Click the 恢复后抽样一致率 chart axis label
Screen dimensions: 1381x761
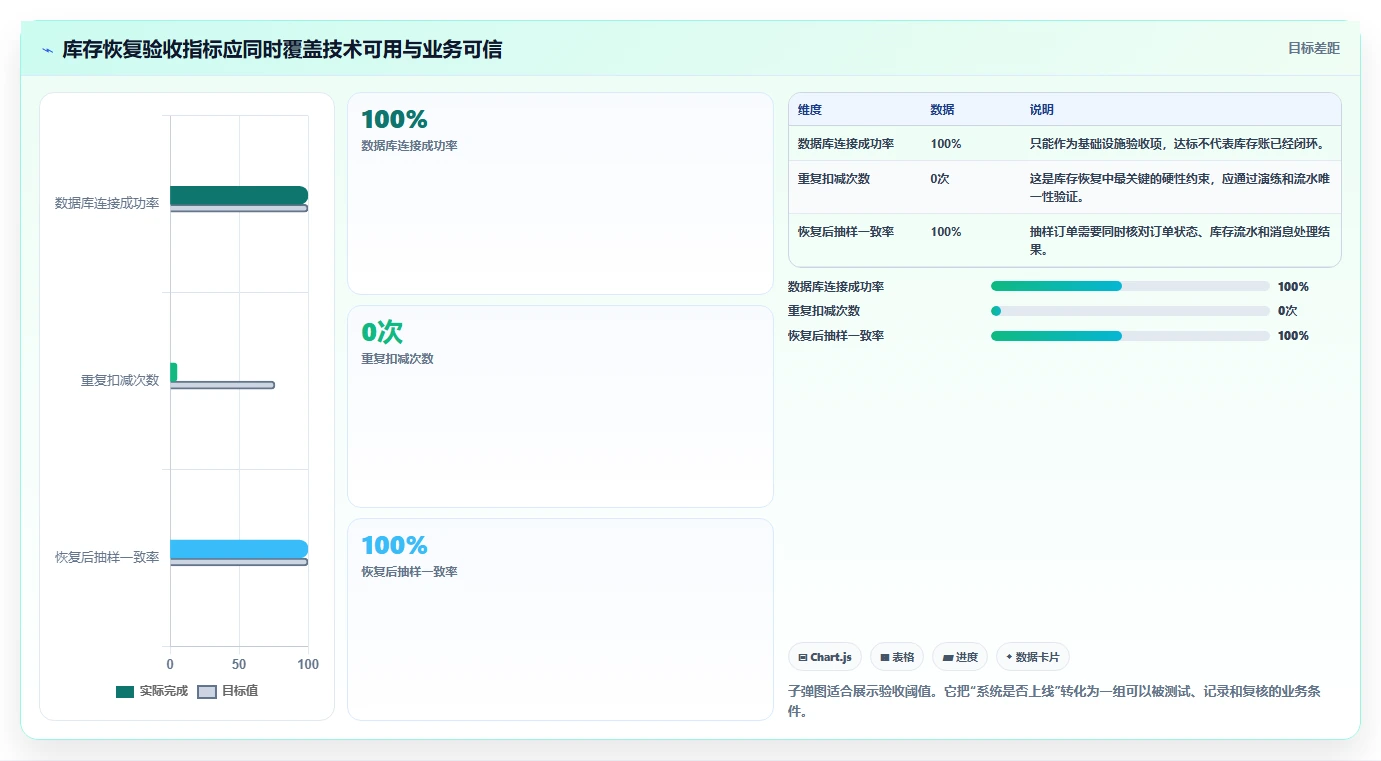pos(107,557)
